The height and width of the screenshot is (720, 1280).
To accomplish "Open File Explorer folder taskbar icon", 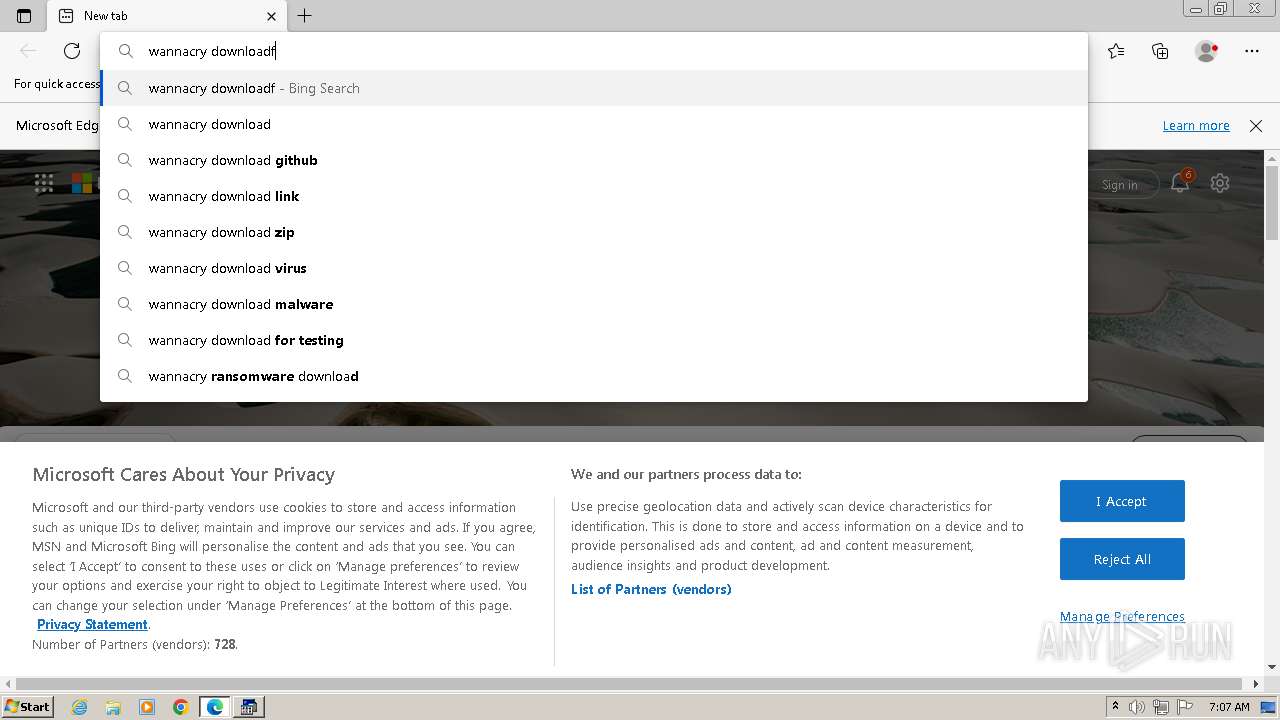I will click(113, 707).
